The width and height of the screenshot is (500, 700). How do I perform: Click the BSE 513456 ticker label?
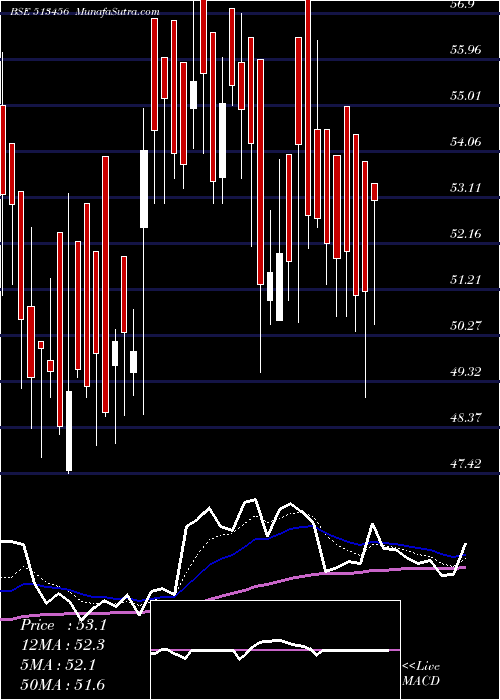click(40, 12)
